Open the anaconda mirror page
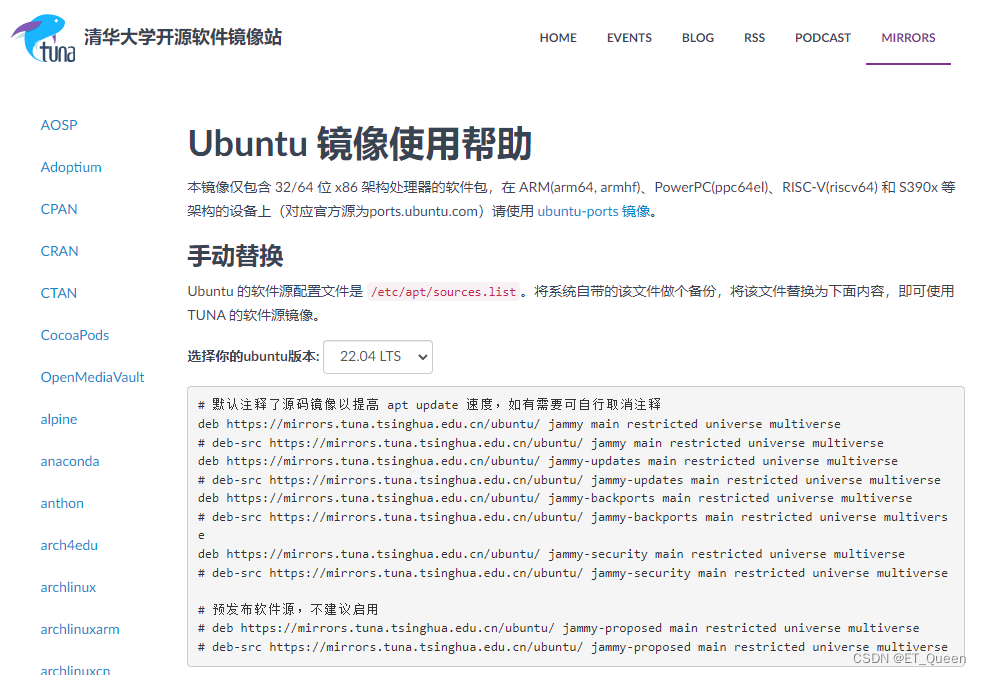The height and width of the screenshot is (675, 981). 69,461
